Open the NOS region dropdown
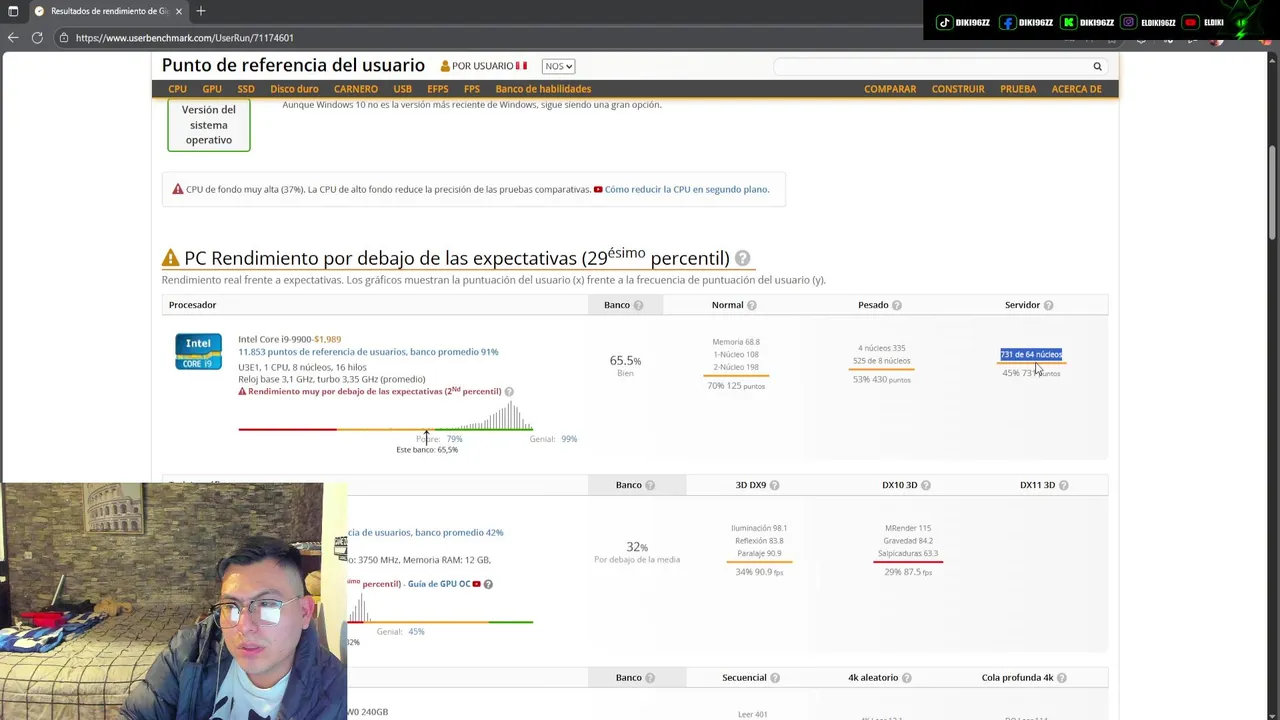This screenshot has height=720, width=1280. (558, 66)
